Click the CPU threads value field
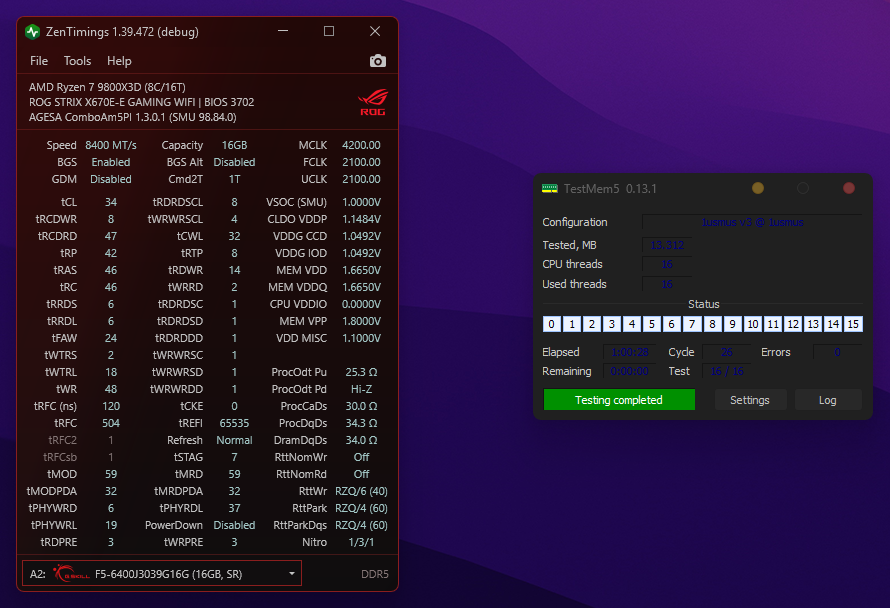The width and height of the screenshot is (890, 608). click(667, 264)
